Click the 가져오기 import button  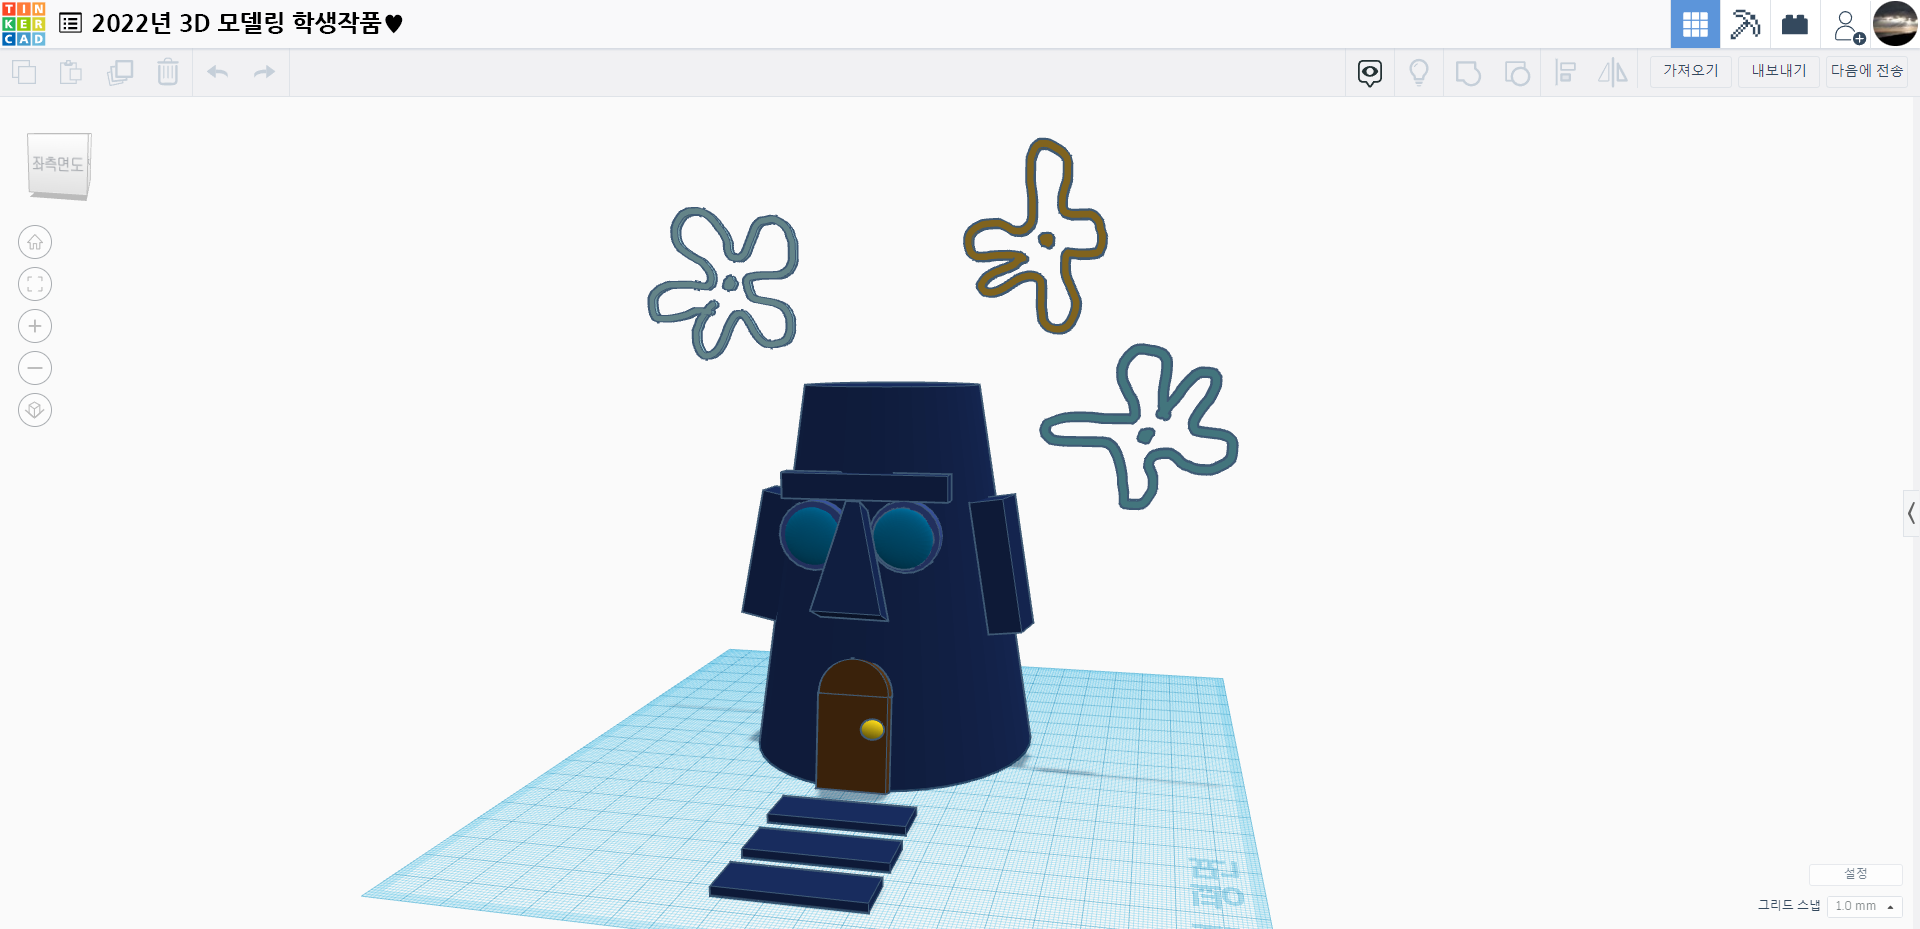[x=1691, y=71]
